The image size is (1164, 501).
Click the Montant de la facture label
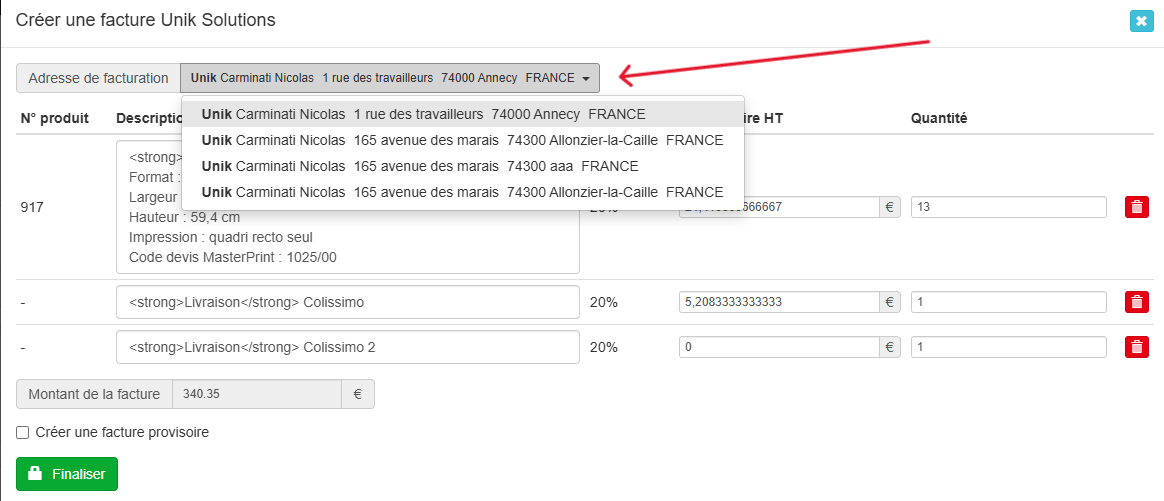pos(94,394)
